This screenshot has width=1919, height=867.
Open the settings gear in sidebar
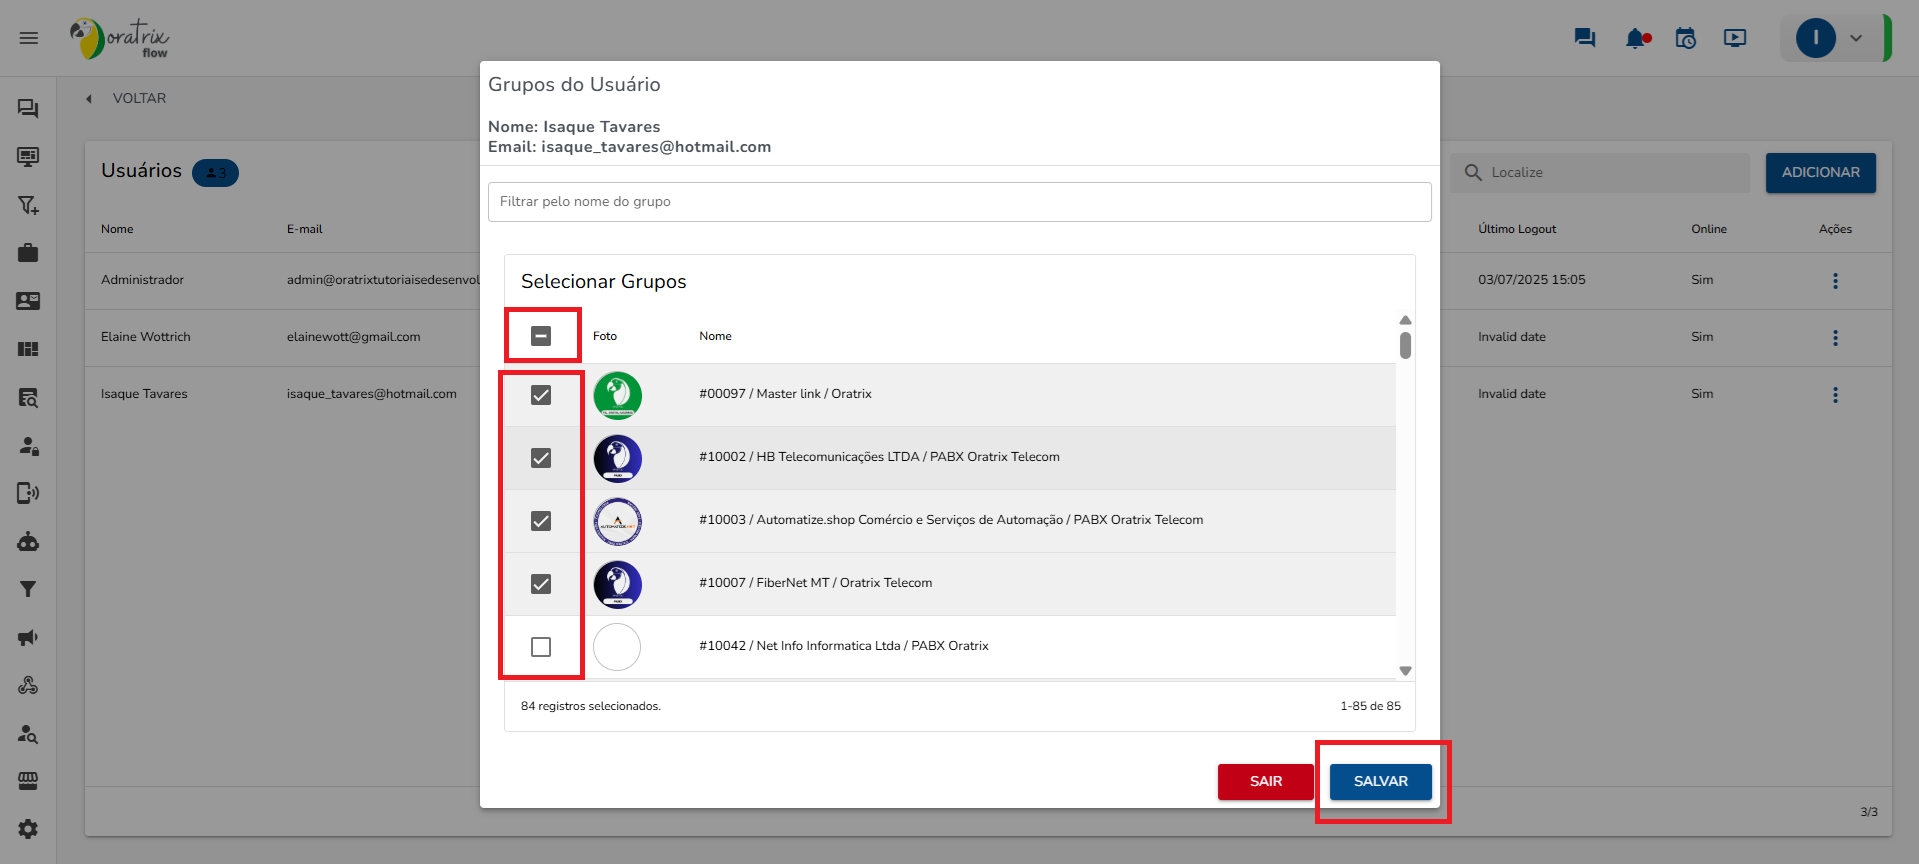(x=28, y=829)
